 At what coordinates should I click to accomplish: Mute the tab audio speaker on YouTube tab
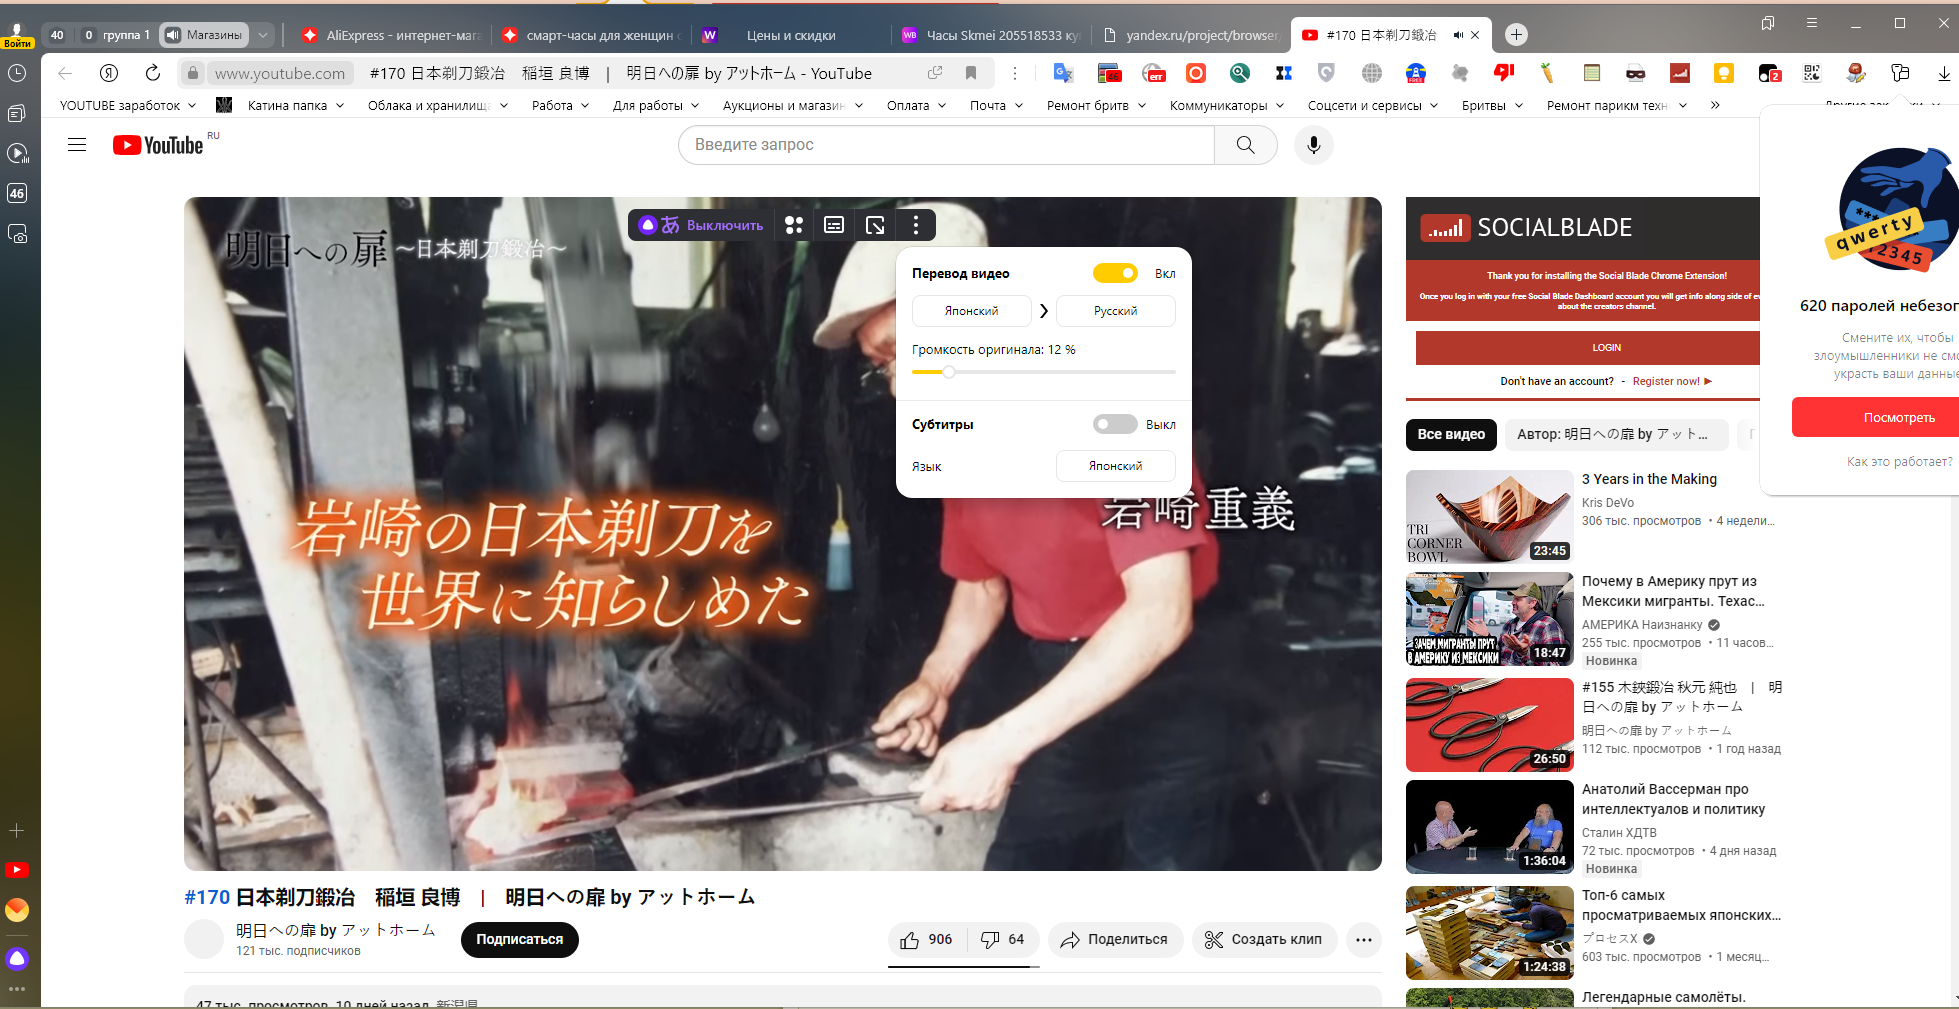click(1458, 35)
